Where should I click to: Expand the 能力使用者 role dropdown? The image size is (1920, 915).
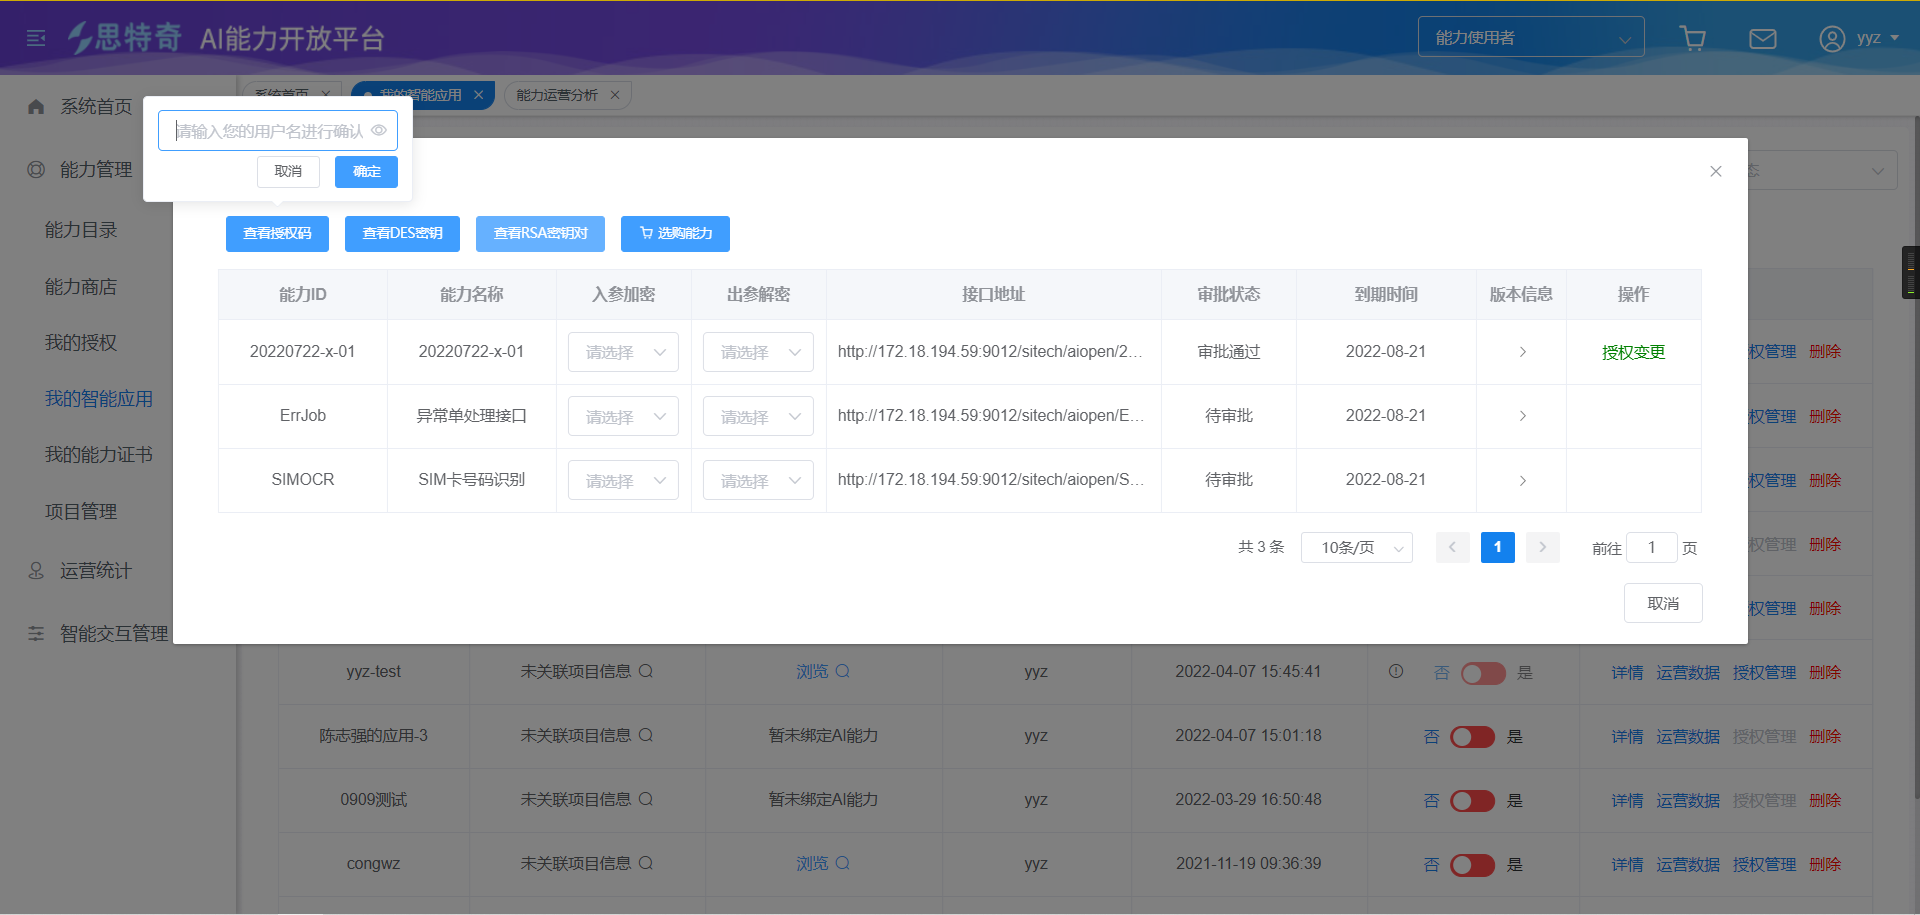pyautogui.click(x=1531, y=37)
